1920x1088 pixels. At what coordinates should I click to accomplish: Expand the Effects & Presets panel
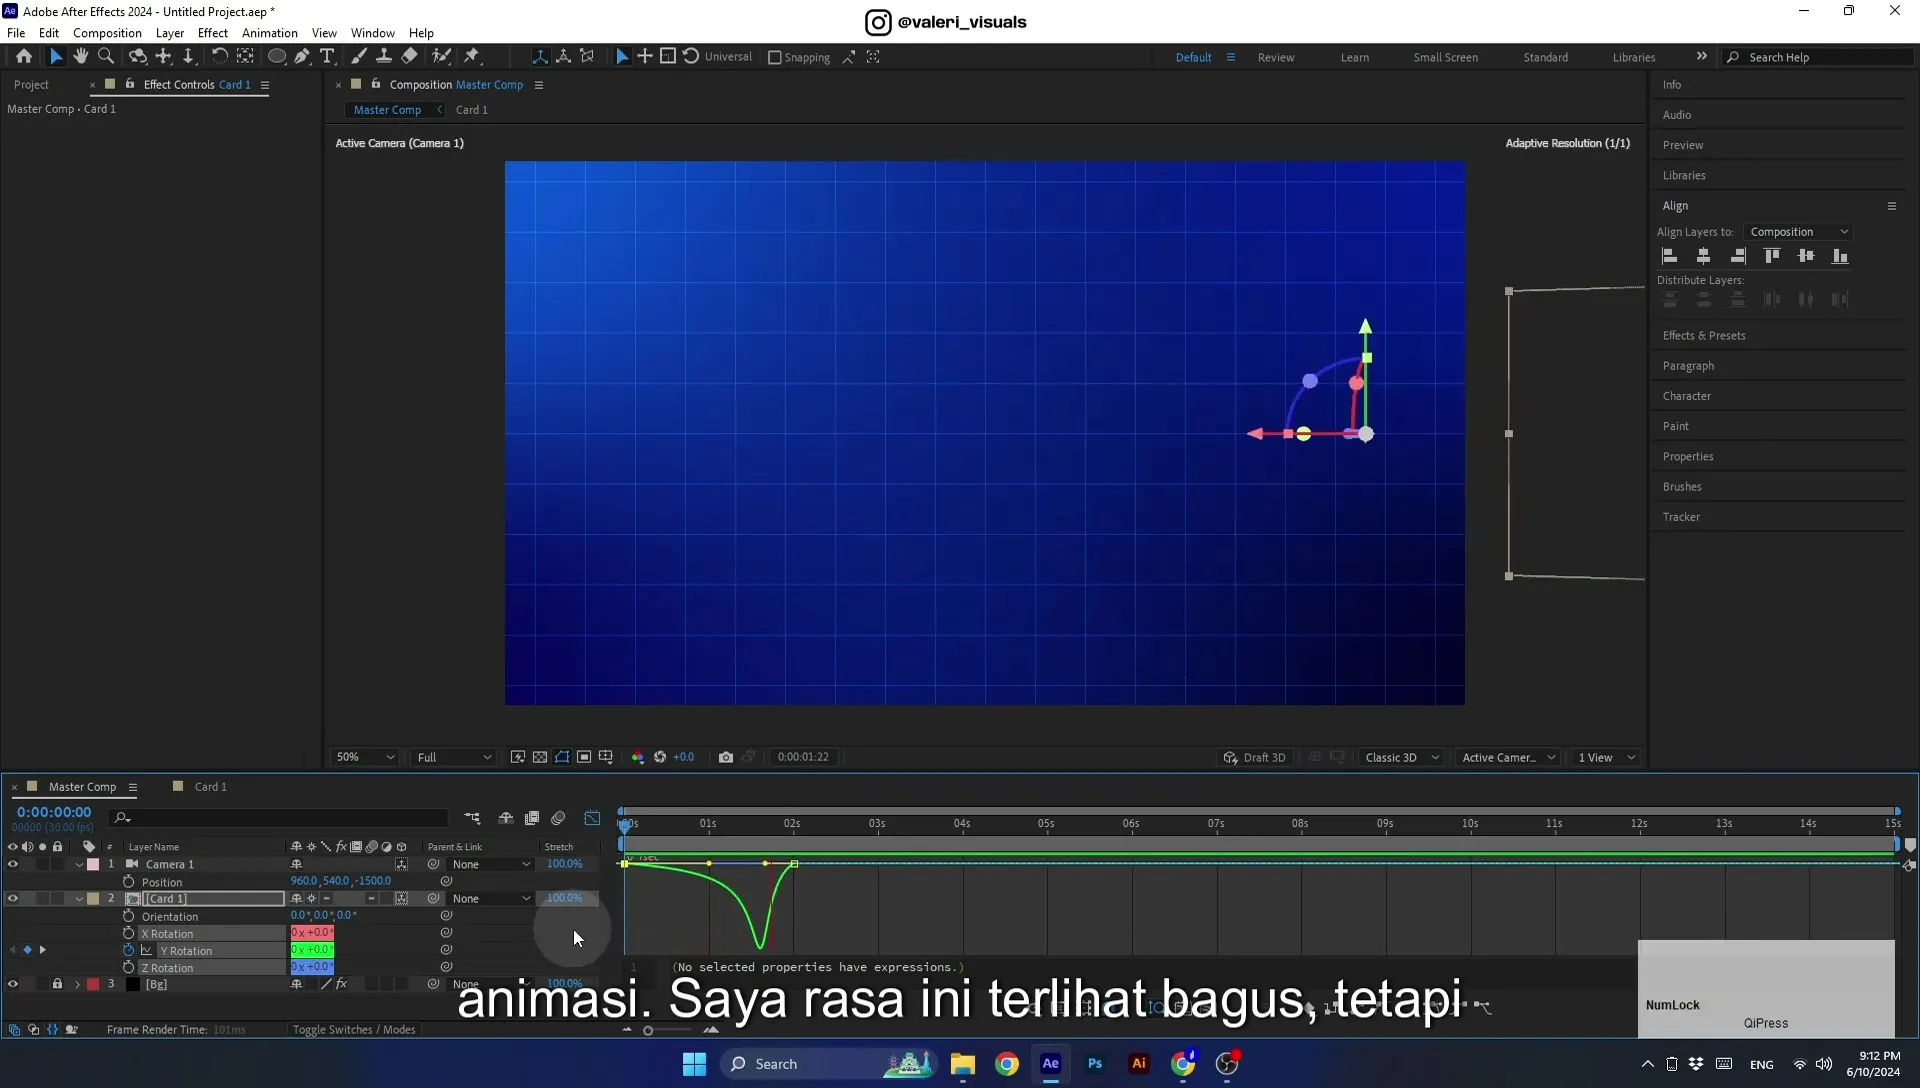[1704, 336]
